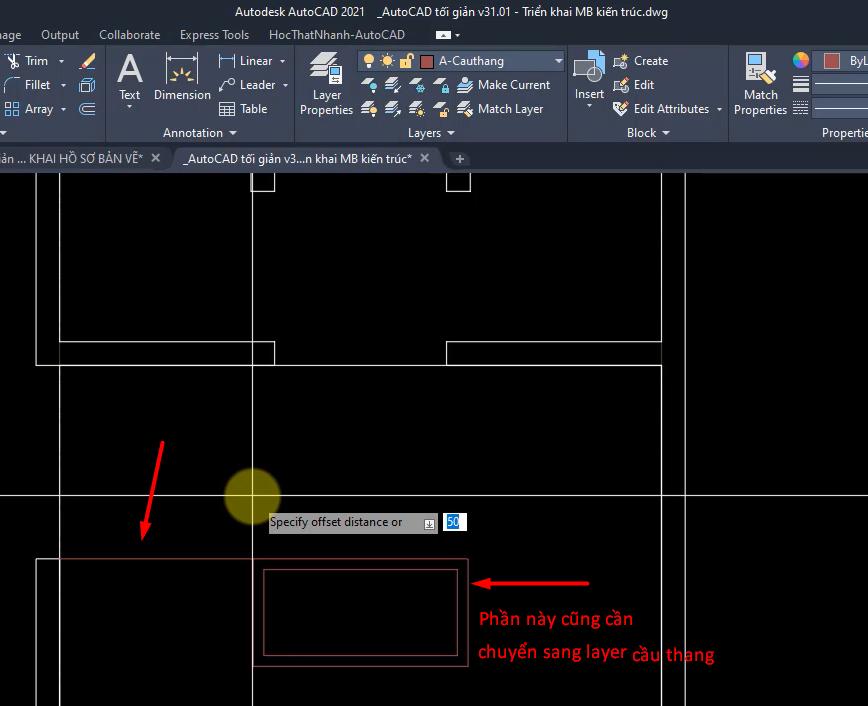The image size is (868, 706).
Task: Open the Express Tools ribbon tab
Action: (214, 34)
